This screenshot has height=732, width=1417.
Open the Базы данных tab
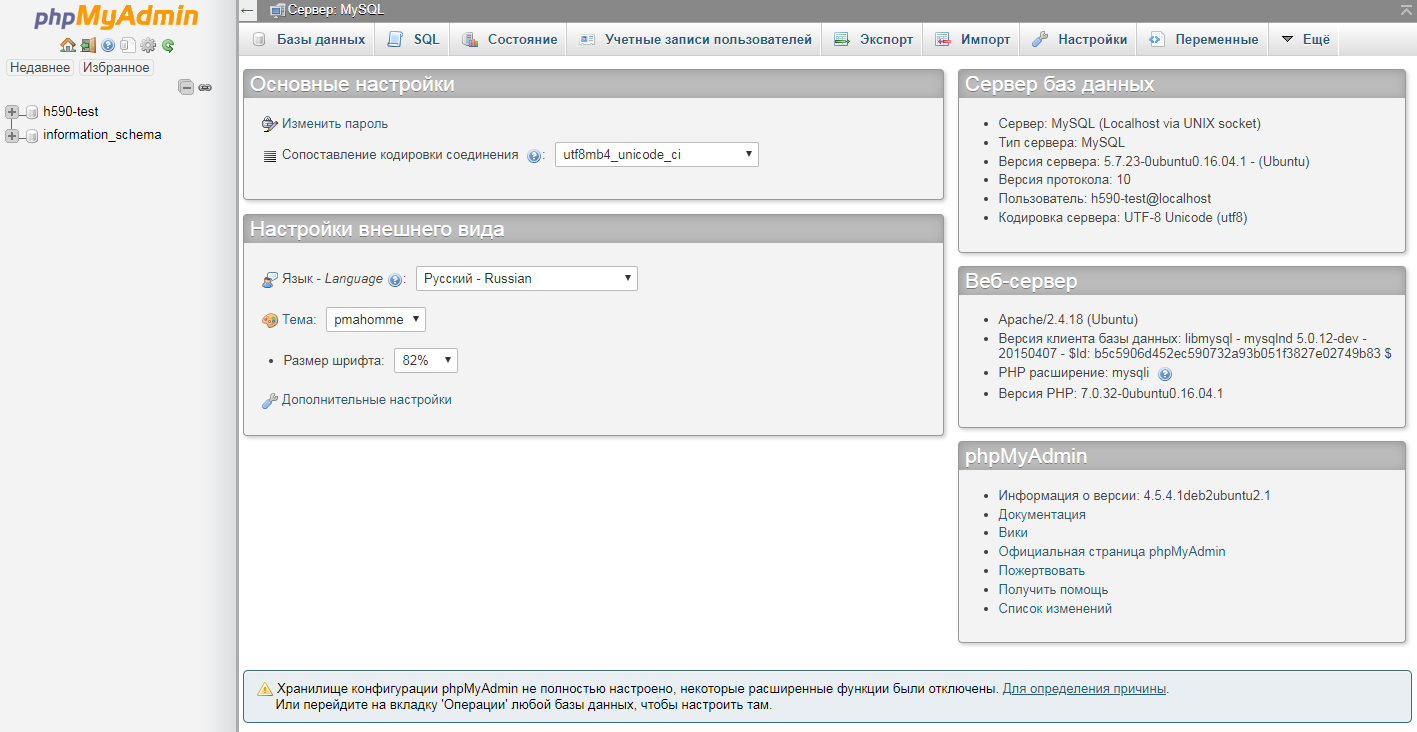tap(309, 40)
